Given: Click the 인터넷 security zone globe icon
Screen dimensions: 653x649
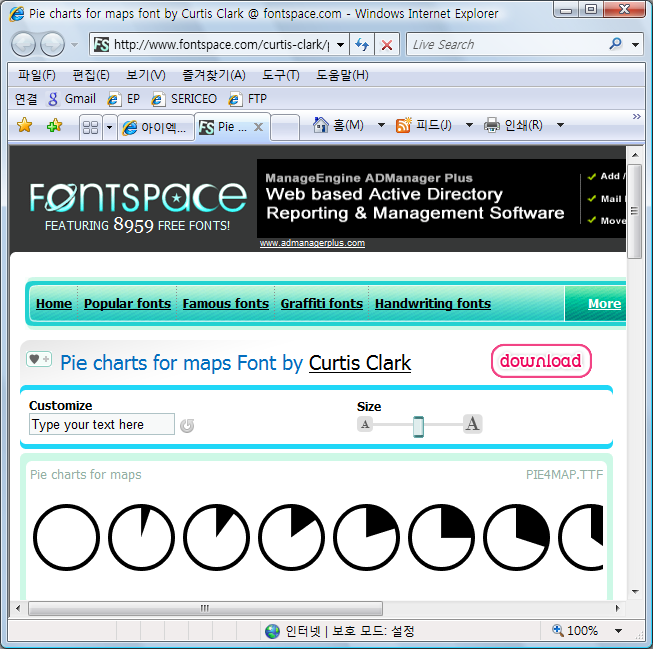Looking at the screenshot, I should click(x=272, y=631).
